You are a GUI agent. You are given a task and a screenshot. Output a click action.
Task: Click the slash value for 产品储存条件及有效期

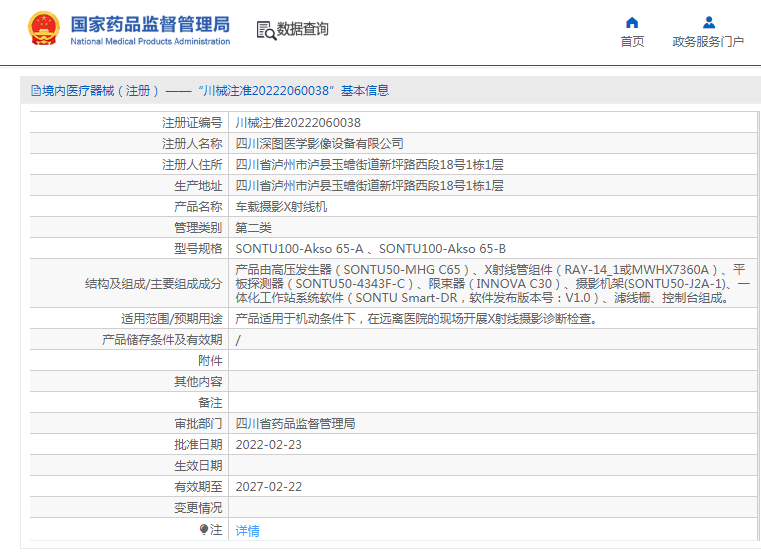238,340
